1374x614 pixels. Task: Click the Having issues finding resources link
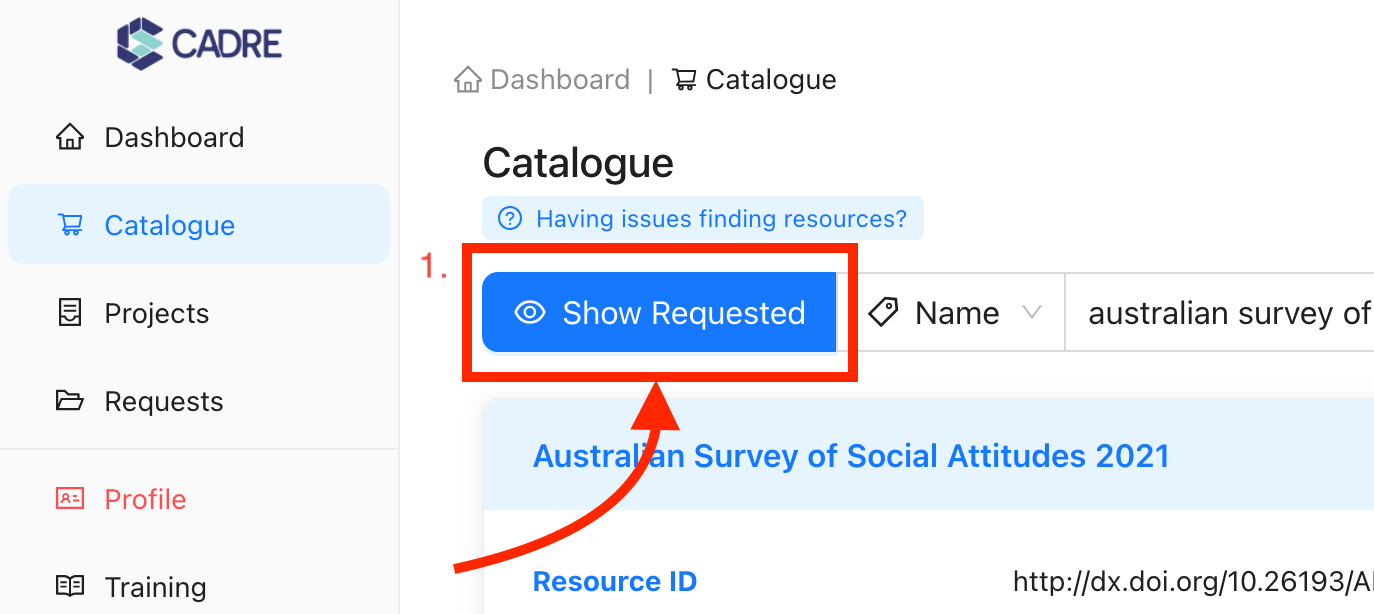(721, 218)
